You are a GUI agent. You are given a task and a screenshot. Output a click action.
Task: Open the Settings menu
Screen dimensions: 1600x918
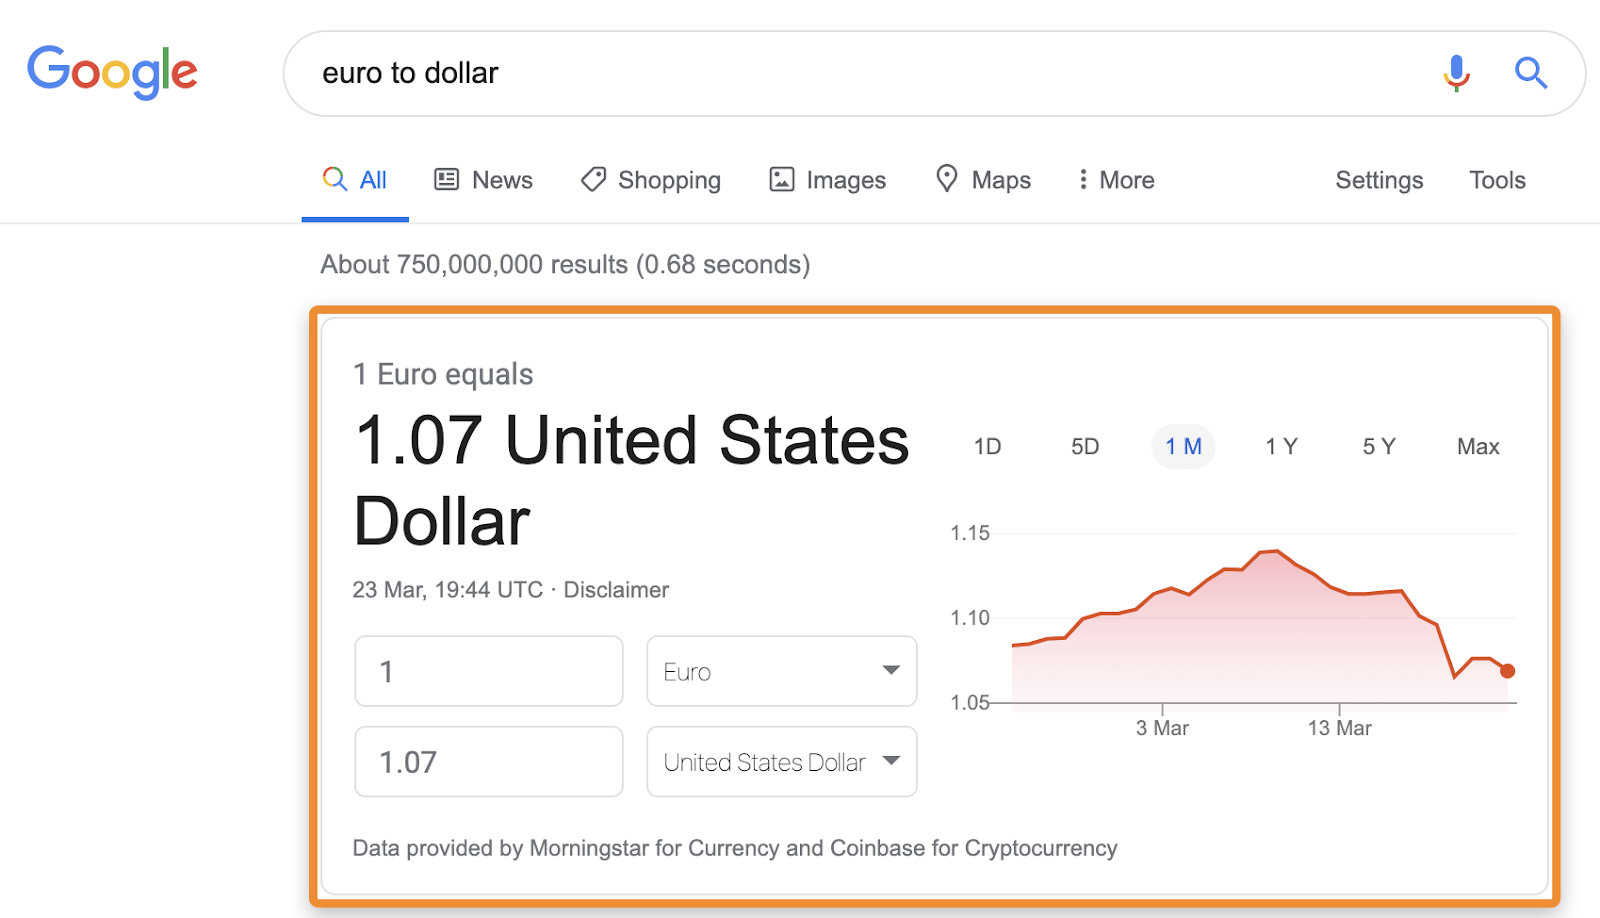[x=1378, y=179]
